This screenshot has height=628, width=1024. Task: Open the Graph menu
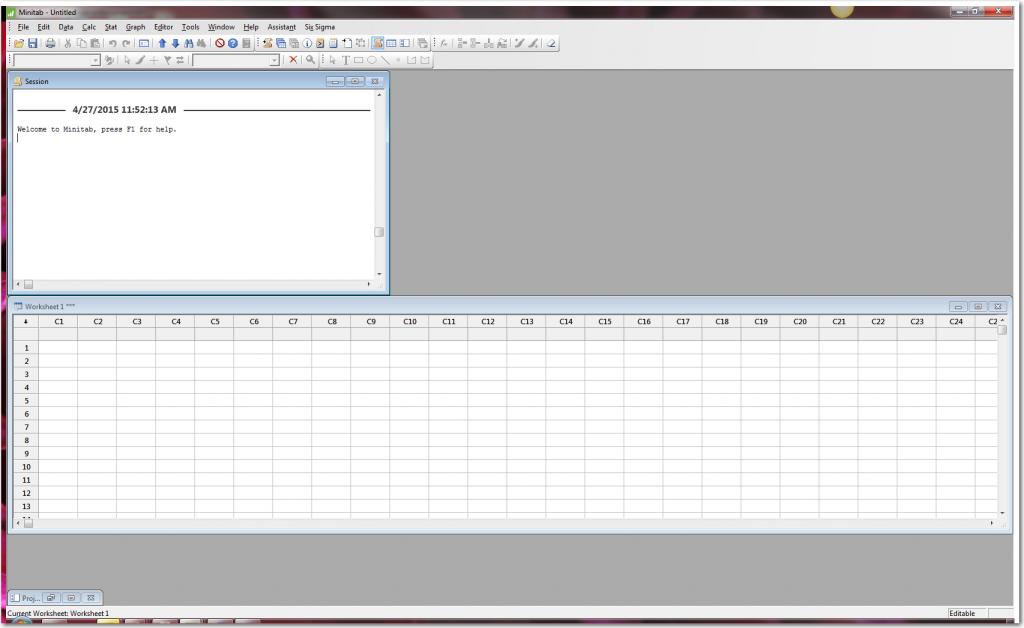tap(135, 27)
